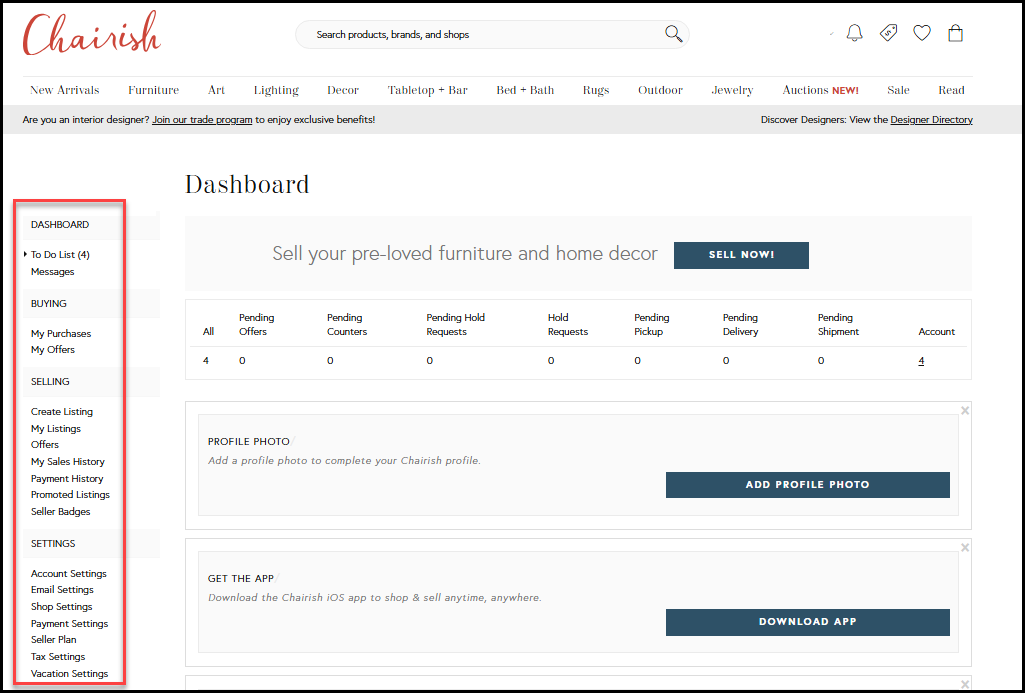
Task: Dismiss the Profile Photo card
Action: pyautogui.click(x=965, y=411)
